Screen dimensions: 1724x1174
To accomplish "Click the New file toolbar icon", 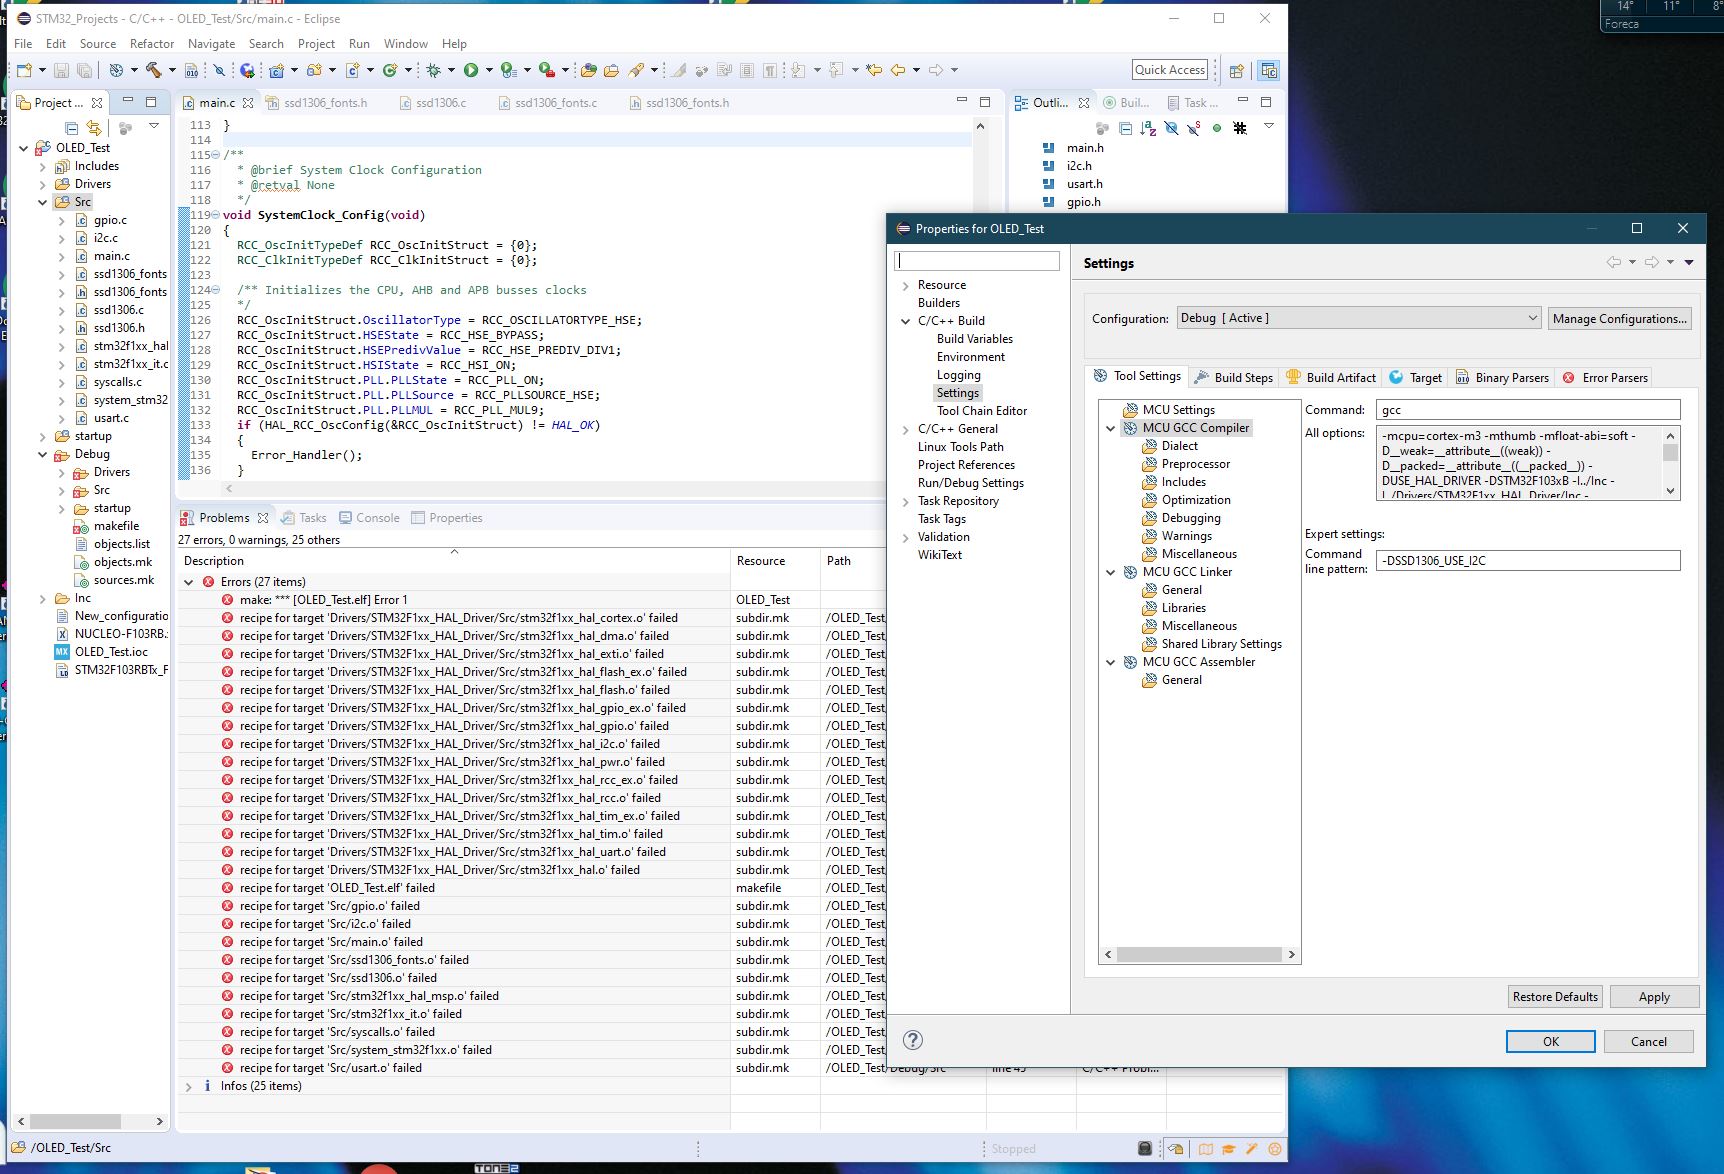I will point(24,70).
